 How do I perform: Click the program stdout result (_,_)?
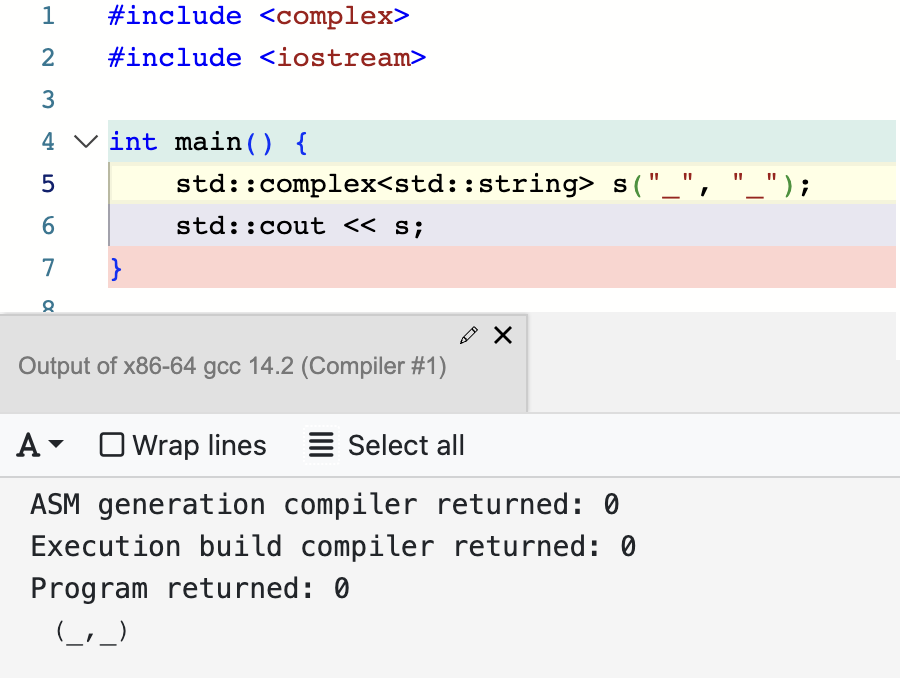[91, 632]
